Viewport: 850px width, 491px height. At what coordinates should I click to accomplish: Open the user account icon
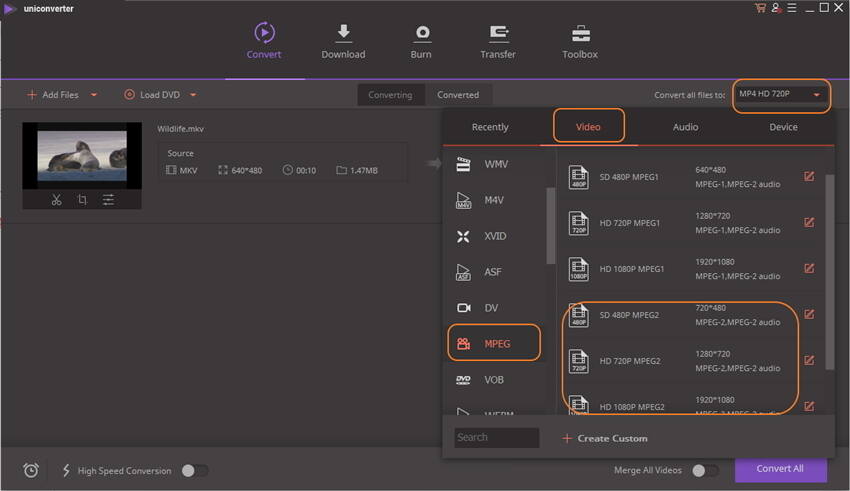click(776, 8)
